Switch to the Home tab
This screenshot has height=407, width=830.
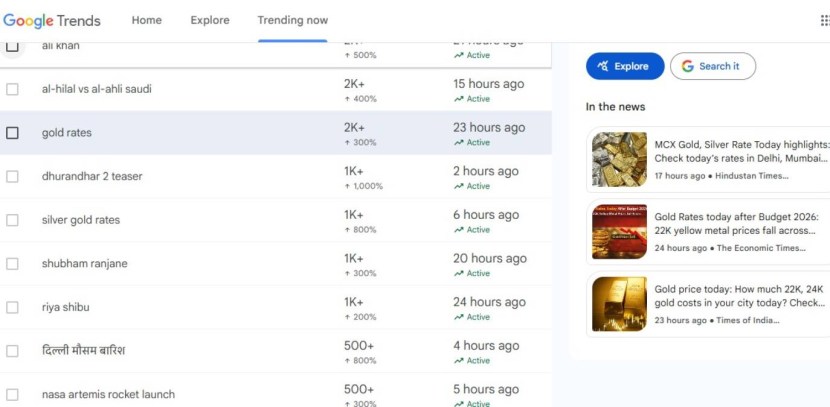tap(147, 21)
